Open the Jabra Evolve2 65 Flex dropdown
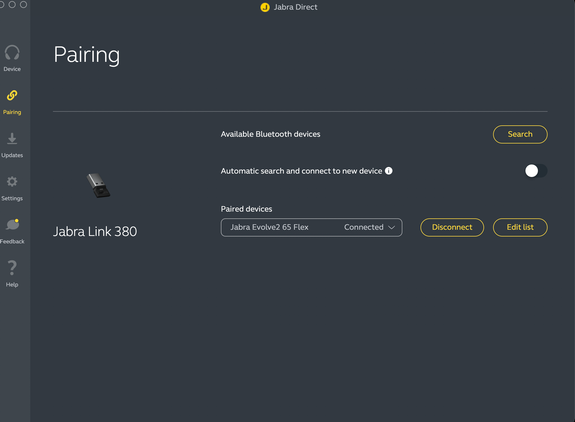The width and height of the screenshot is (575, 422). click(x=311, y=227)
